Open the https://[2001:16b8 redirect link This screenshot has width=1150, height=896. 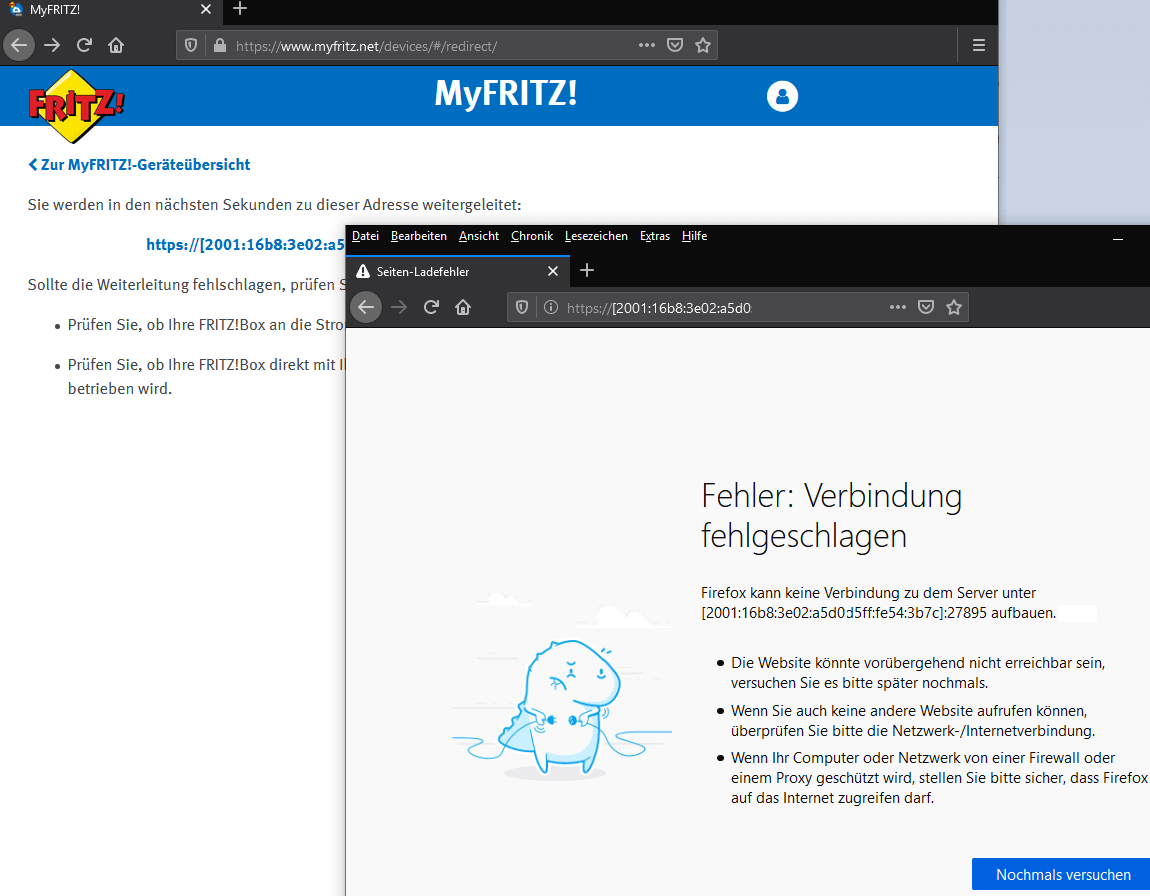point(245,245)
